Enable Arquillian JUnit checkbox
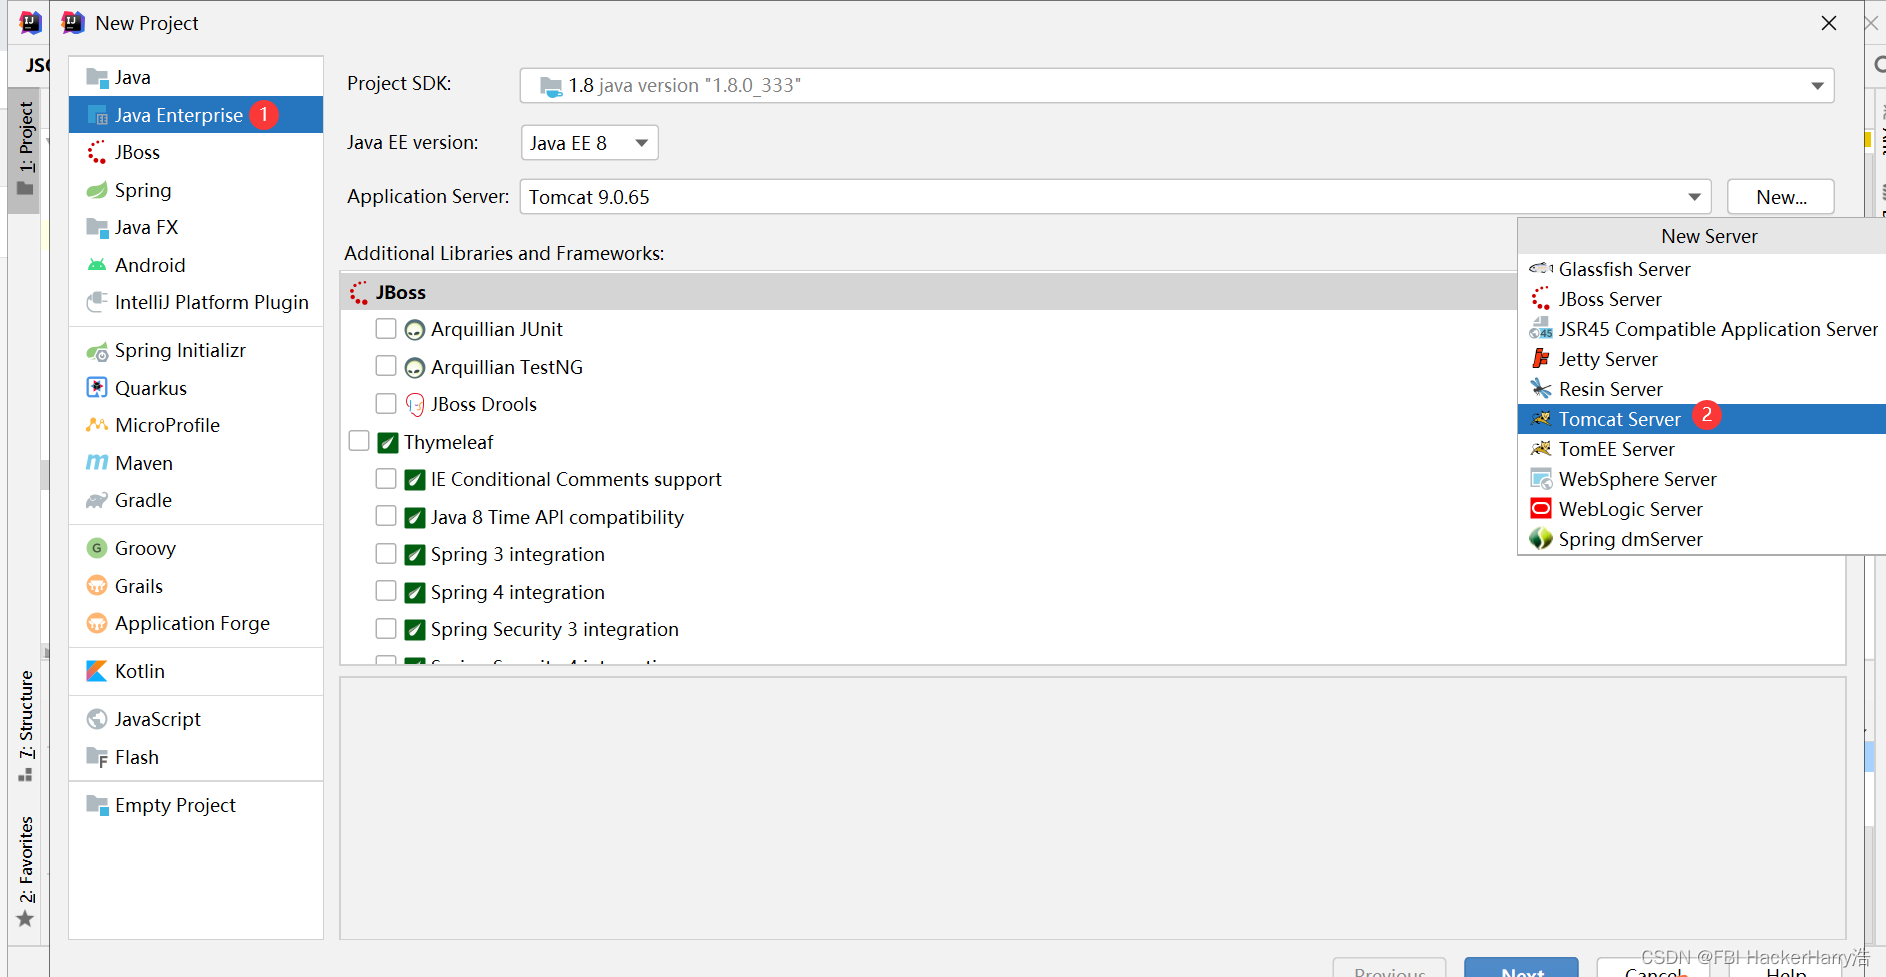 (386, 328)
